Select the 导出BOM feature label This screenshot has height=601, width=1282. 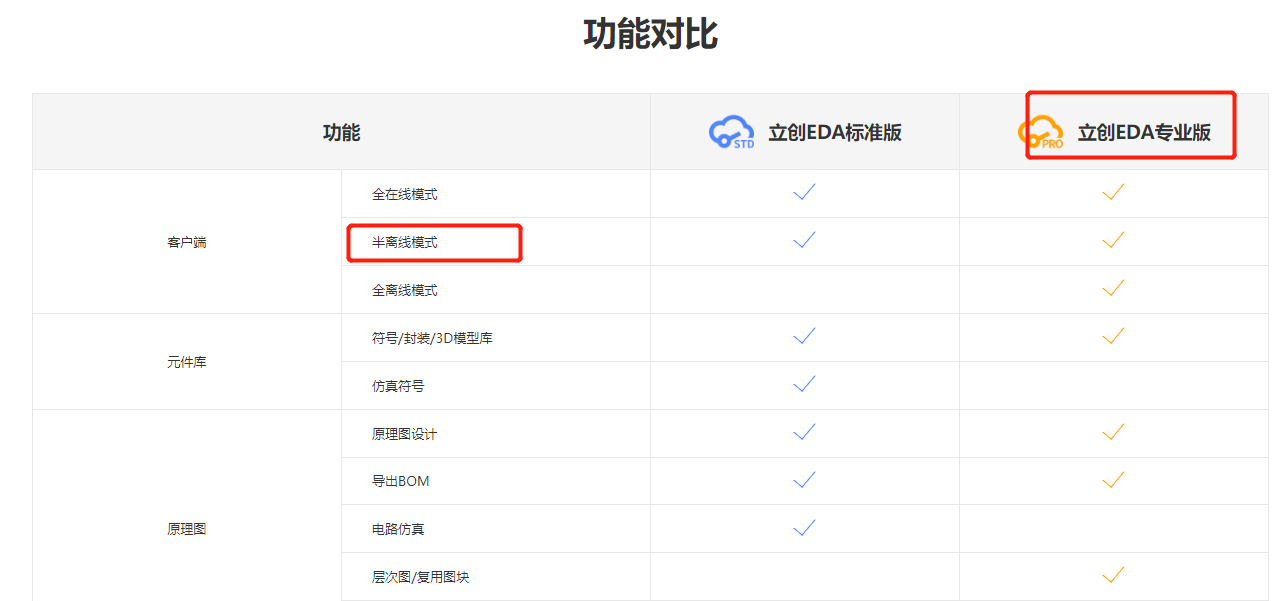pyautogui.click(x=401, y=481)
